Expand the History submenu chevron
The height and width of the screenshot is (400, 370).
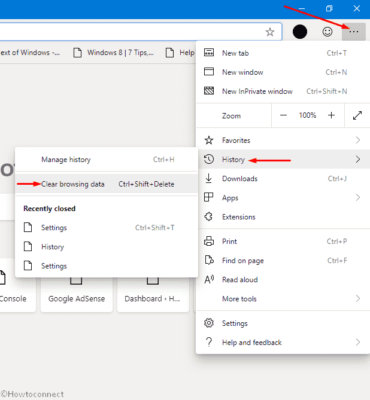tap(358, 159)
